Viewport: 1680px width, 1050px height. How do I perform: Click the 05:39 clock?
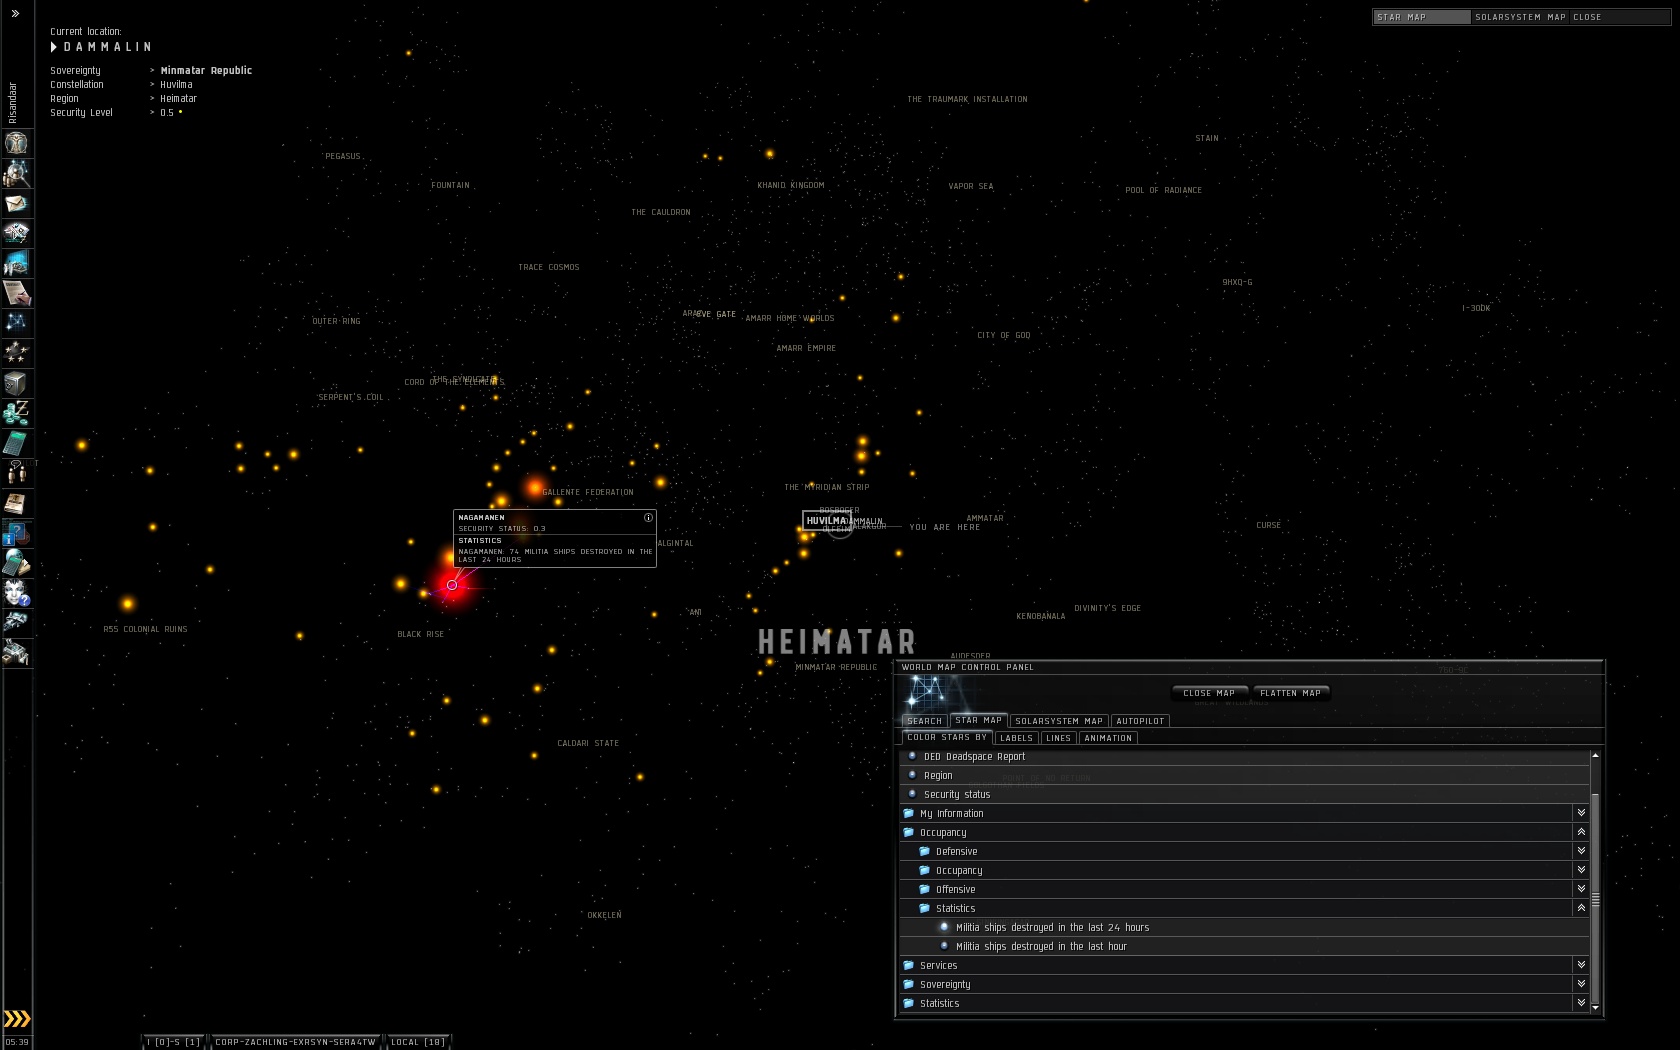click(x=17, y=1042)
